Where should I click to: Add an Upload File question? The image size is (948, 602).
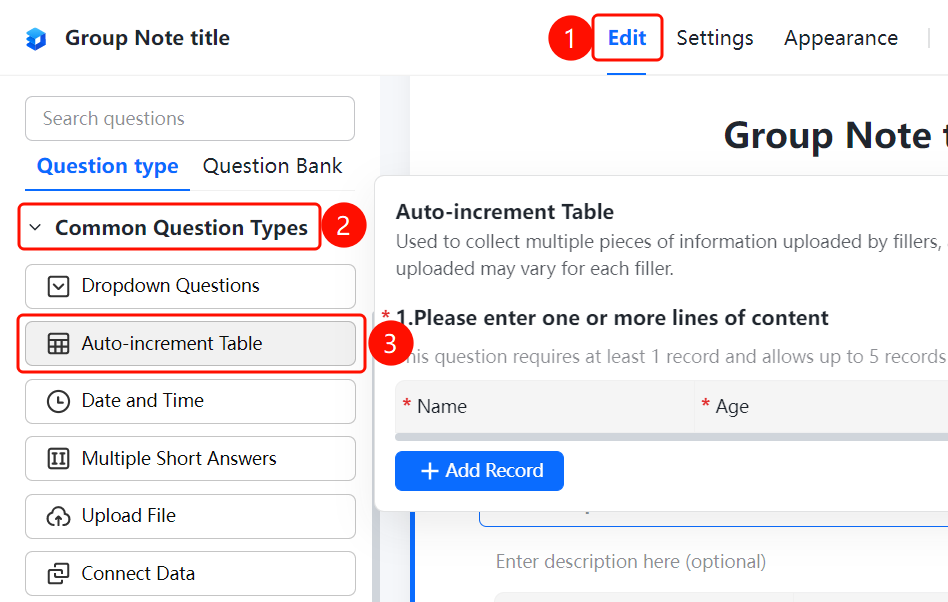click(190, 516)
